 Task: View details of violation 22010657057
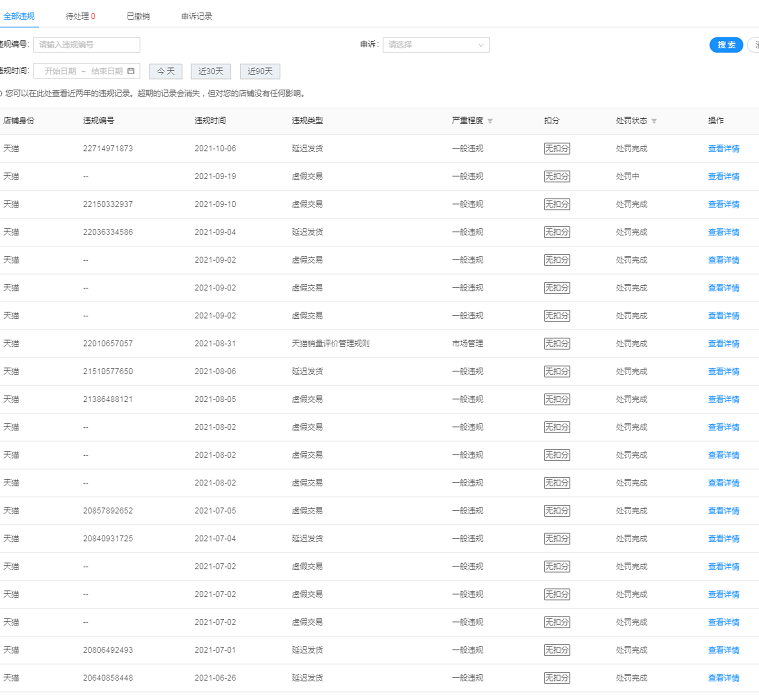pyautogui.click(x=724, y=344)
